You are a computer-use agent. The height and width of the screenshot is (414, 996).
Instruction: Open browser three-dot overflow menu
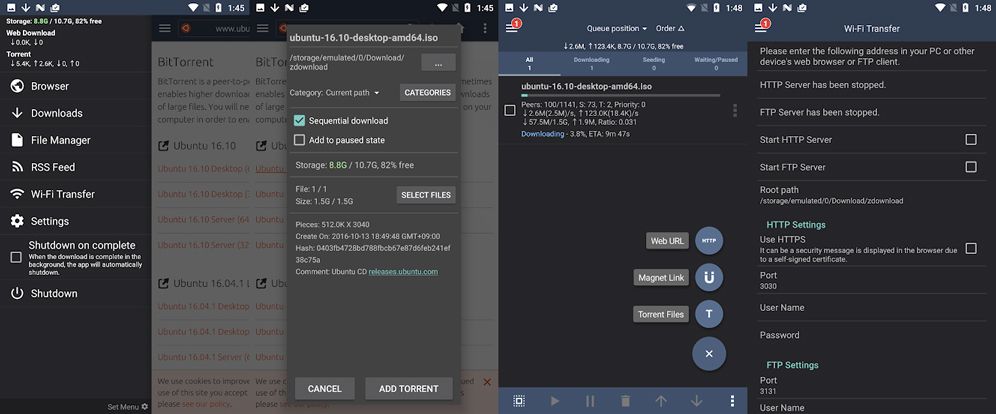click(485, 29)
